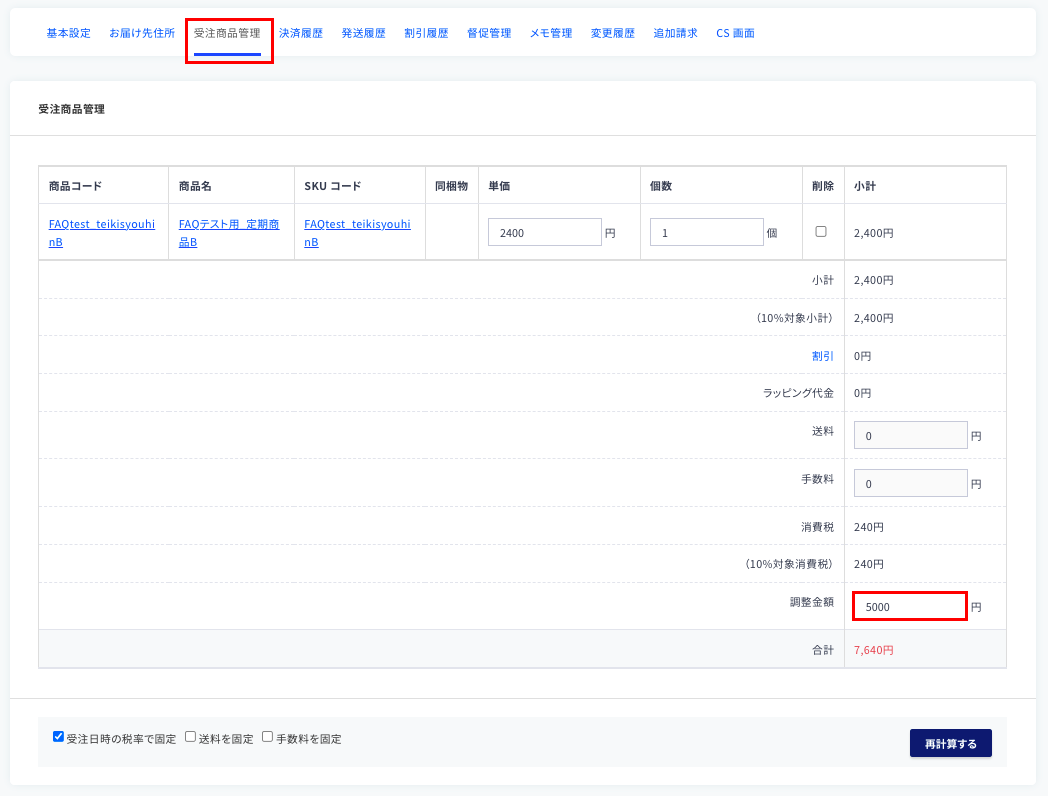Enable 手数料を固定 checkbox
Screen dimensions: 1048x796
click(x=267, y=737)
